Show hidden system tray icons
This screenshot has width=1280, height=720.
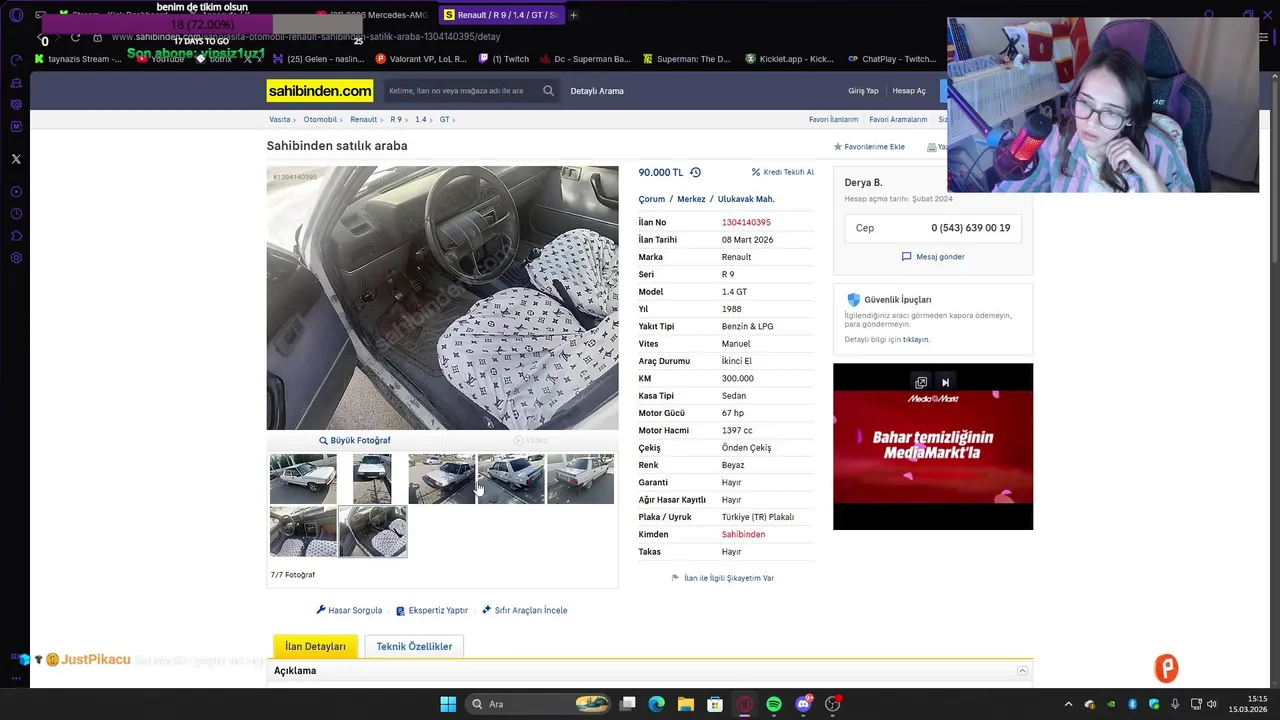pos(1068,704)
